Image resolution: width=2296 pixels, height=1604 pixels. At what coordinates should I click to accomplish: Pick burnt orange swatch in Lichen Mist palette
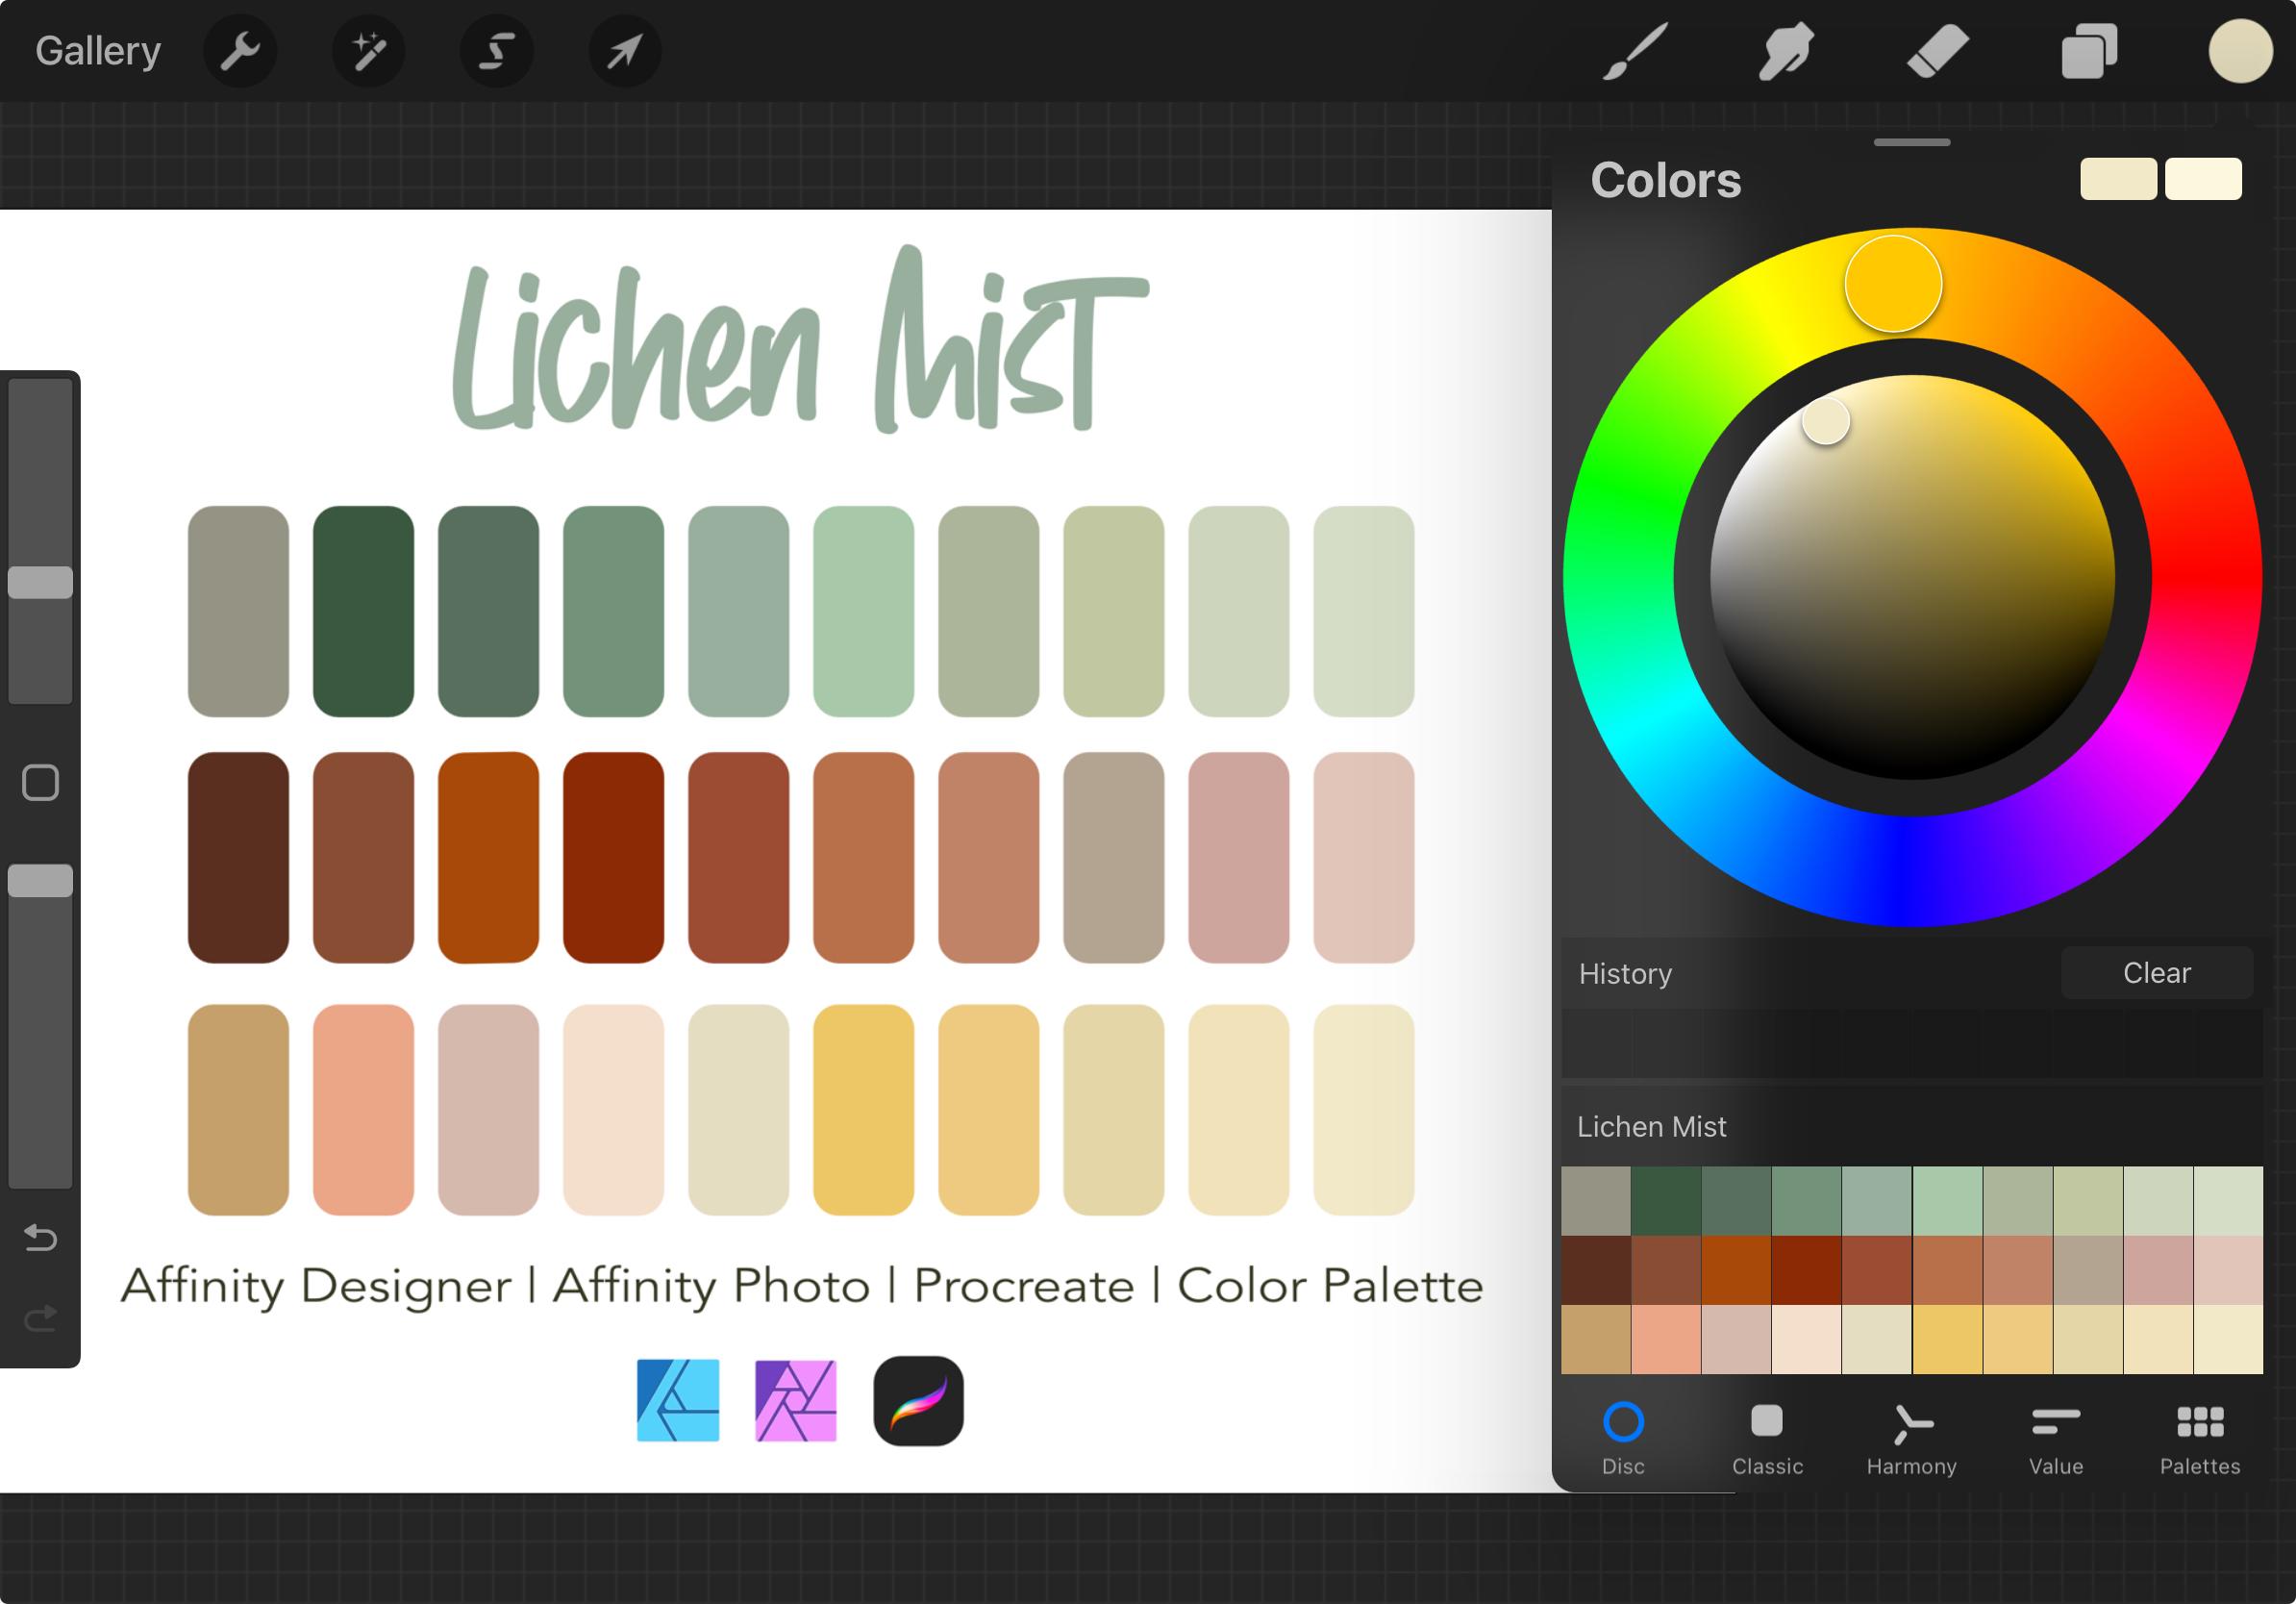click(x=1736, y=1270)
